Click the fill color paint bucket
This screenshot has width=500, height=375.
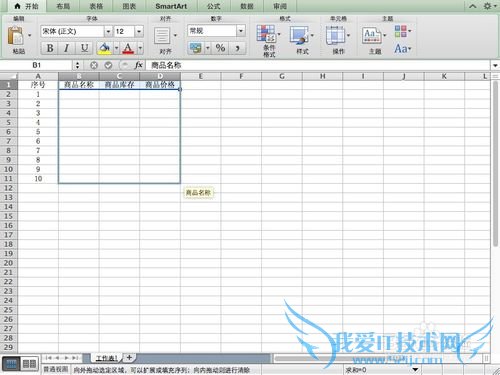click(105, 48)
